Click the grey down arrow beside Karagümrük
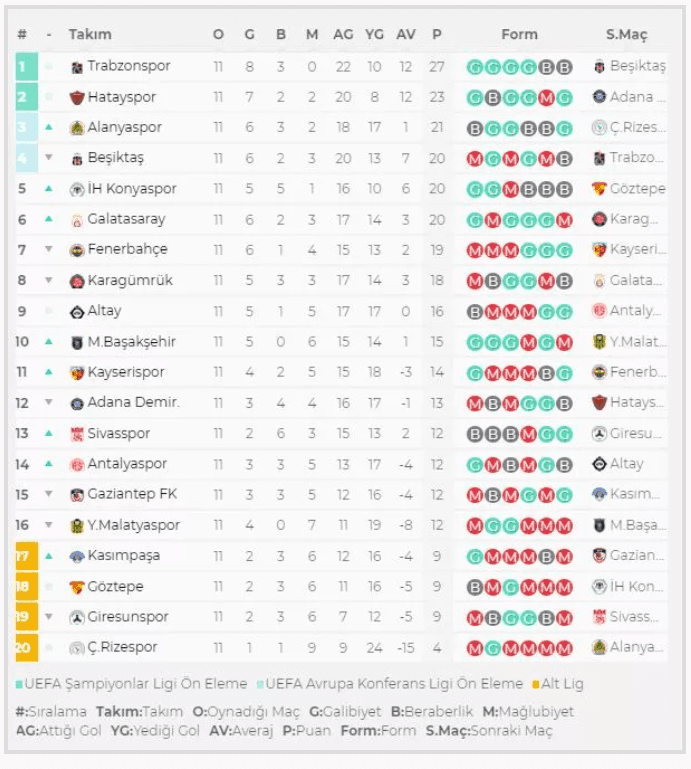 (49, 281)
